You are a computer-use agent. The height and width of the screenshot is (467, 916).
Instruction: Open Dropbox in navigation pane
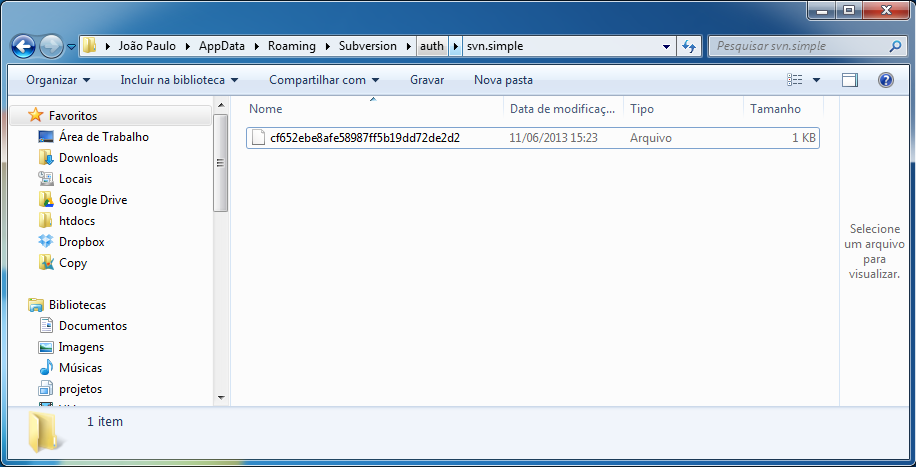(81, 242)
